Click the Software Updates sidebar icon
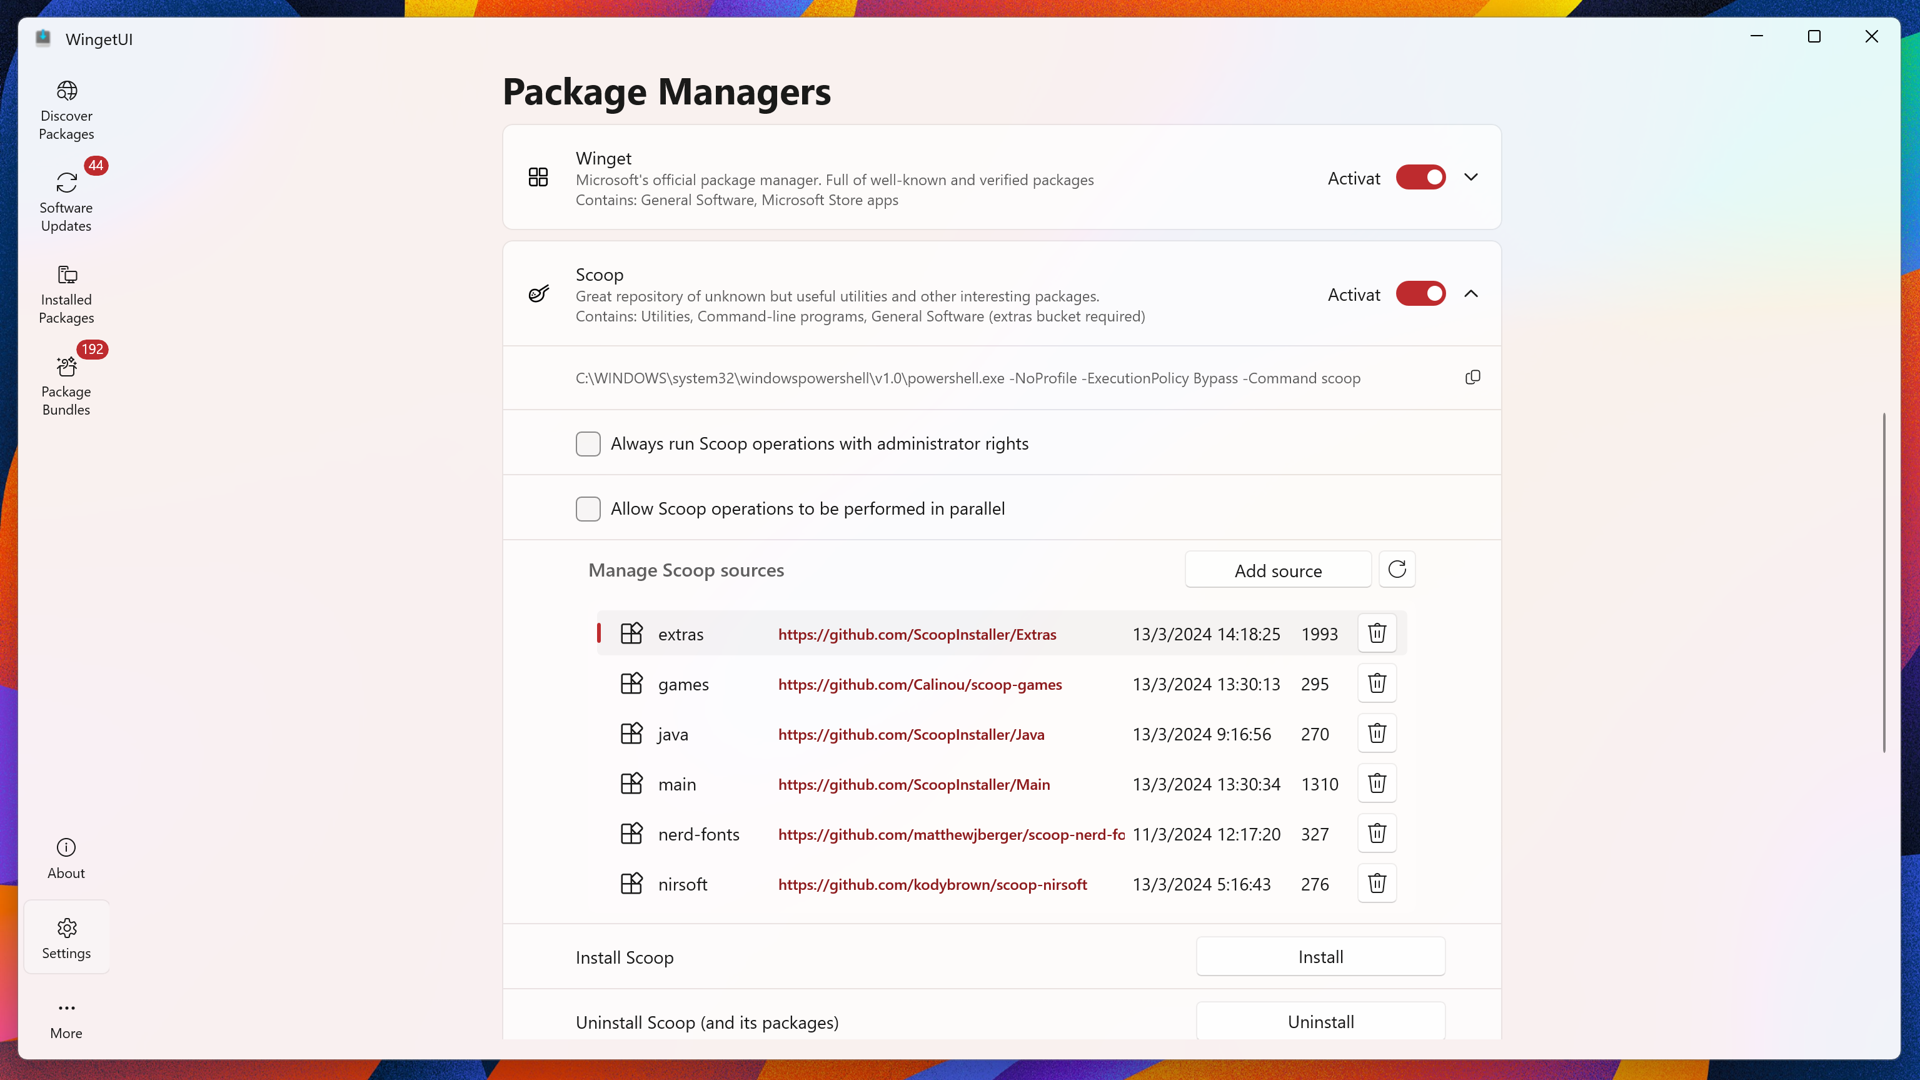Screen dimensions: 1920x1080 66,195
